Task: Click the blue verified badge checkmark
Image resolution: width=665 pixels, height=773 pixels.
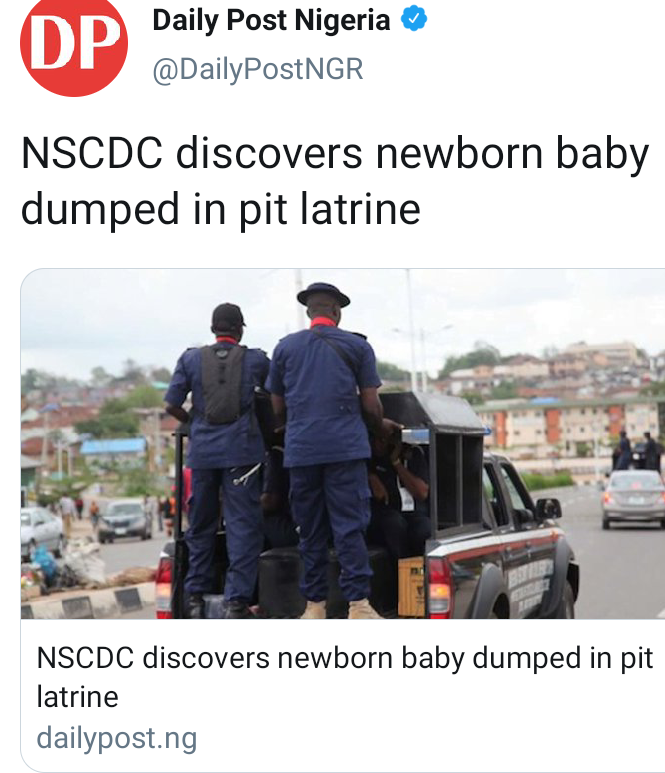Action: tap(414, 18)
